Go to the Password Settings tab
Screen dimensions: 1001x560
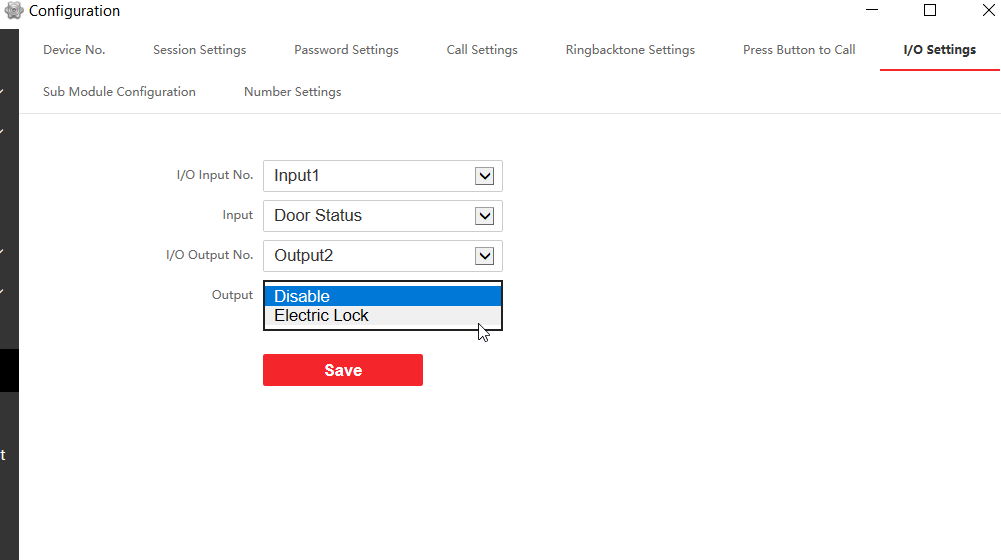(x=346, y=50)
